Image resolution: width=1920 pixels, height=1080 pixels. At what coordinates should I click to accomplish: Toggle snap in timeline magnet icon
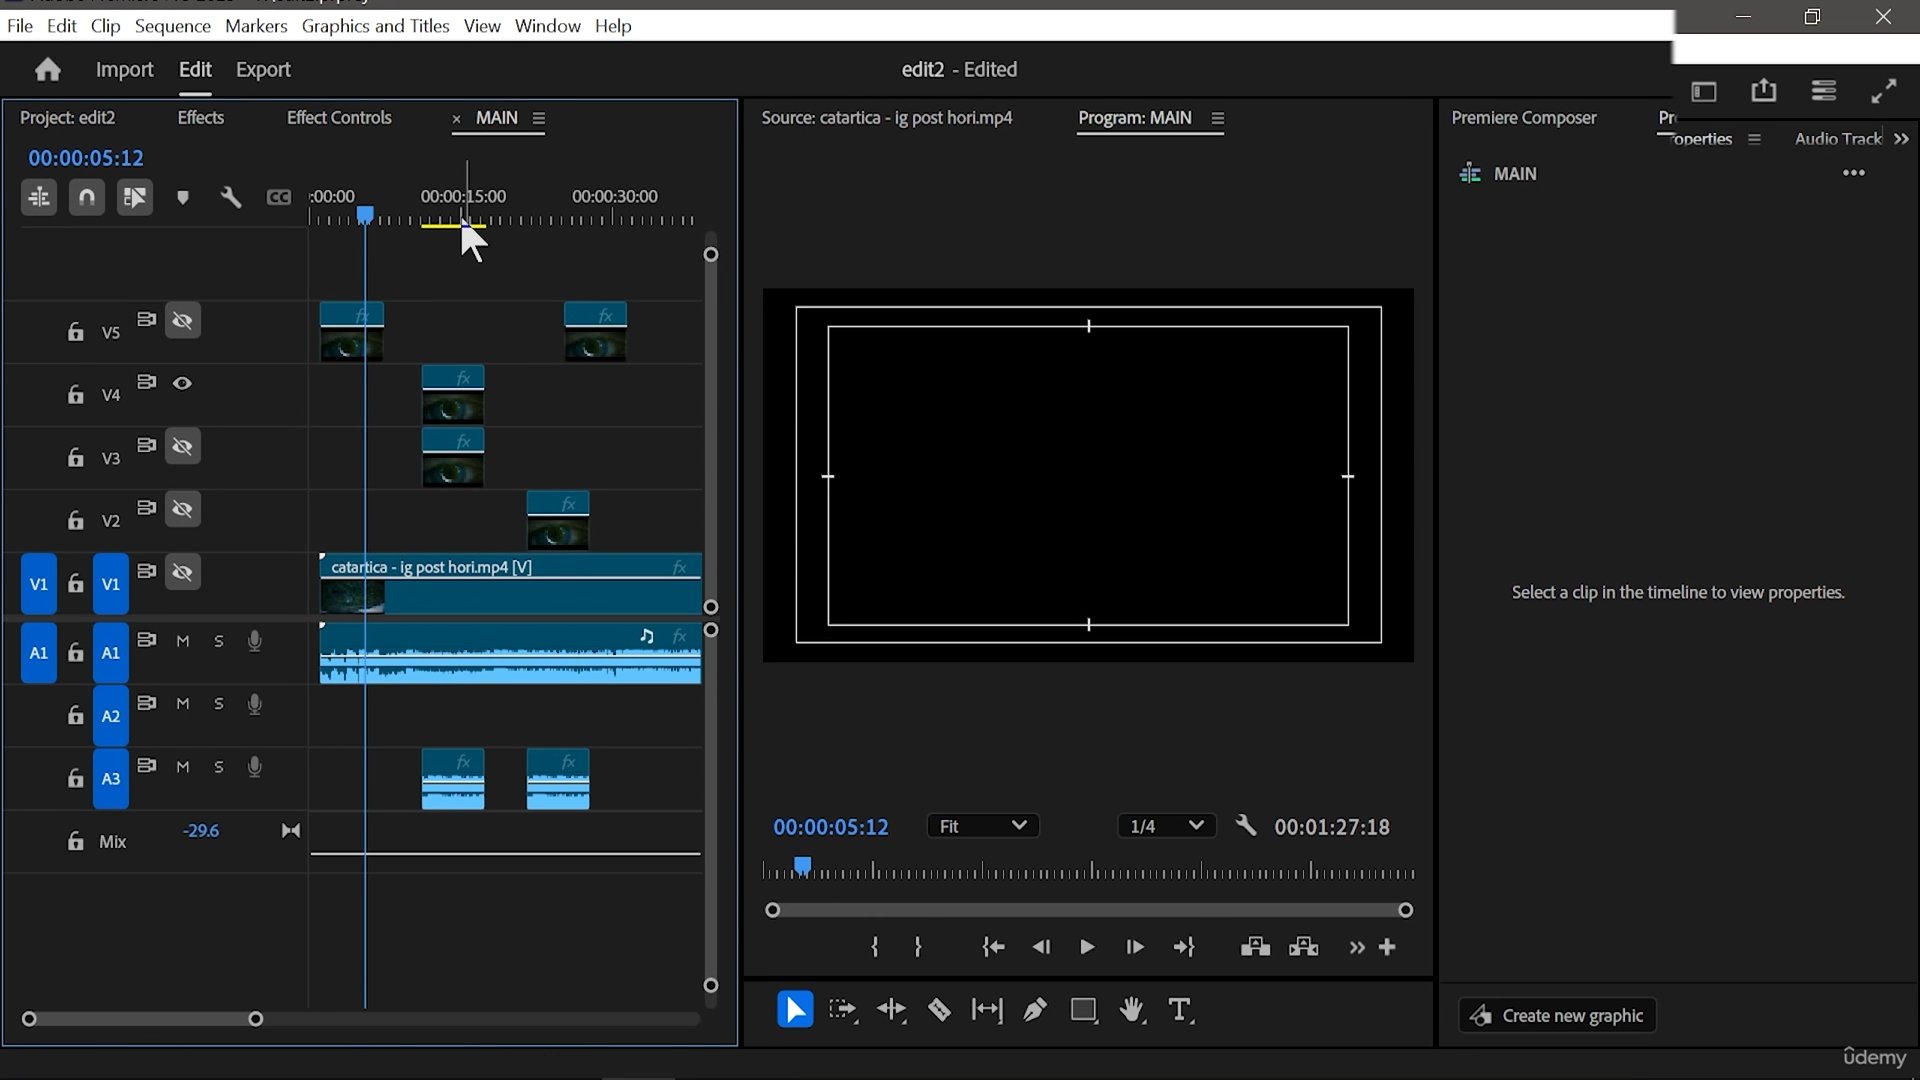pyautogui.click(x=87, y=197)
